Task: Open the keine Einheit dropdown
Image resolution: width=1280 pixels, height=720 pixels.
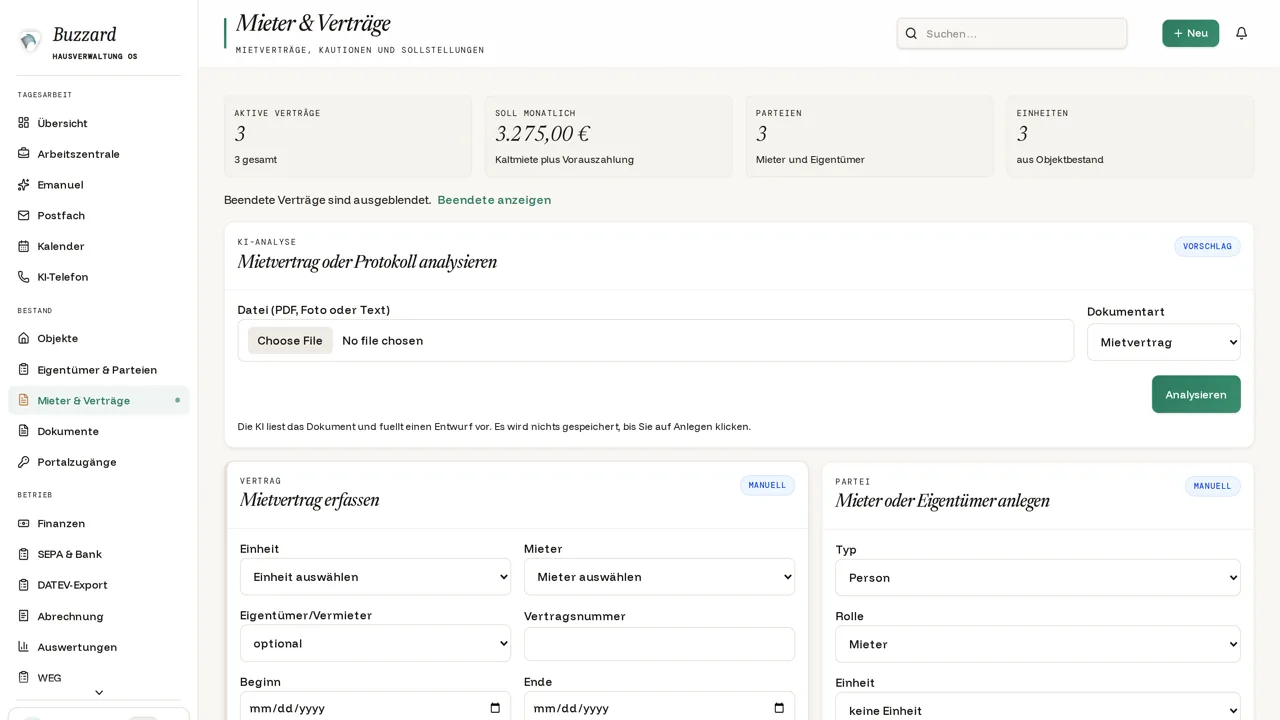Action: pyautogui.click(x=1037, y=706)
